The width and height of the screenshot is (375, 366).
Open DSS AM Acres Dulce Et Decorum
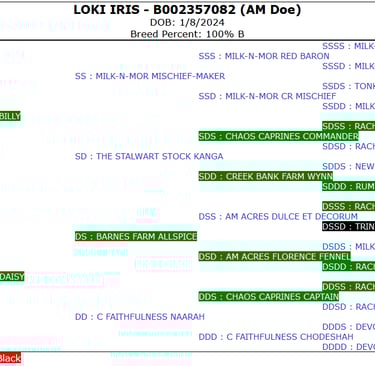[x=278, y=216]
